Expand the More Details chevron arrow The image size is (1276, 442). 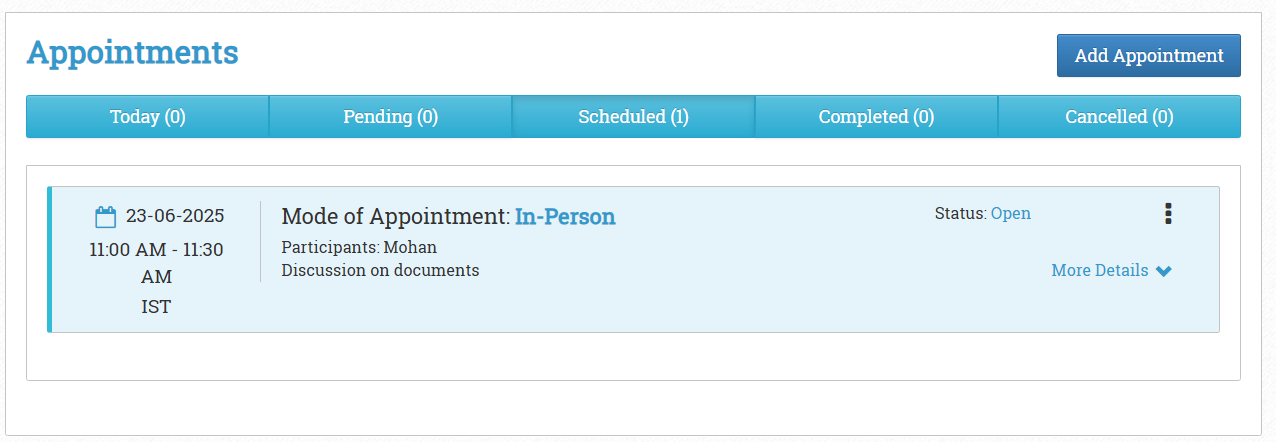pyautogui.click(x=1163, y=271)
